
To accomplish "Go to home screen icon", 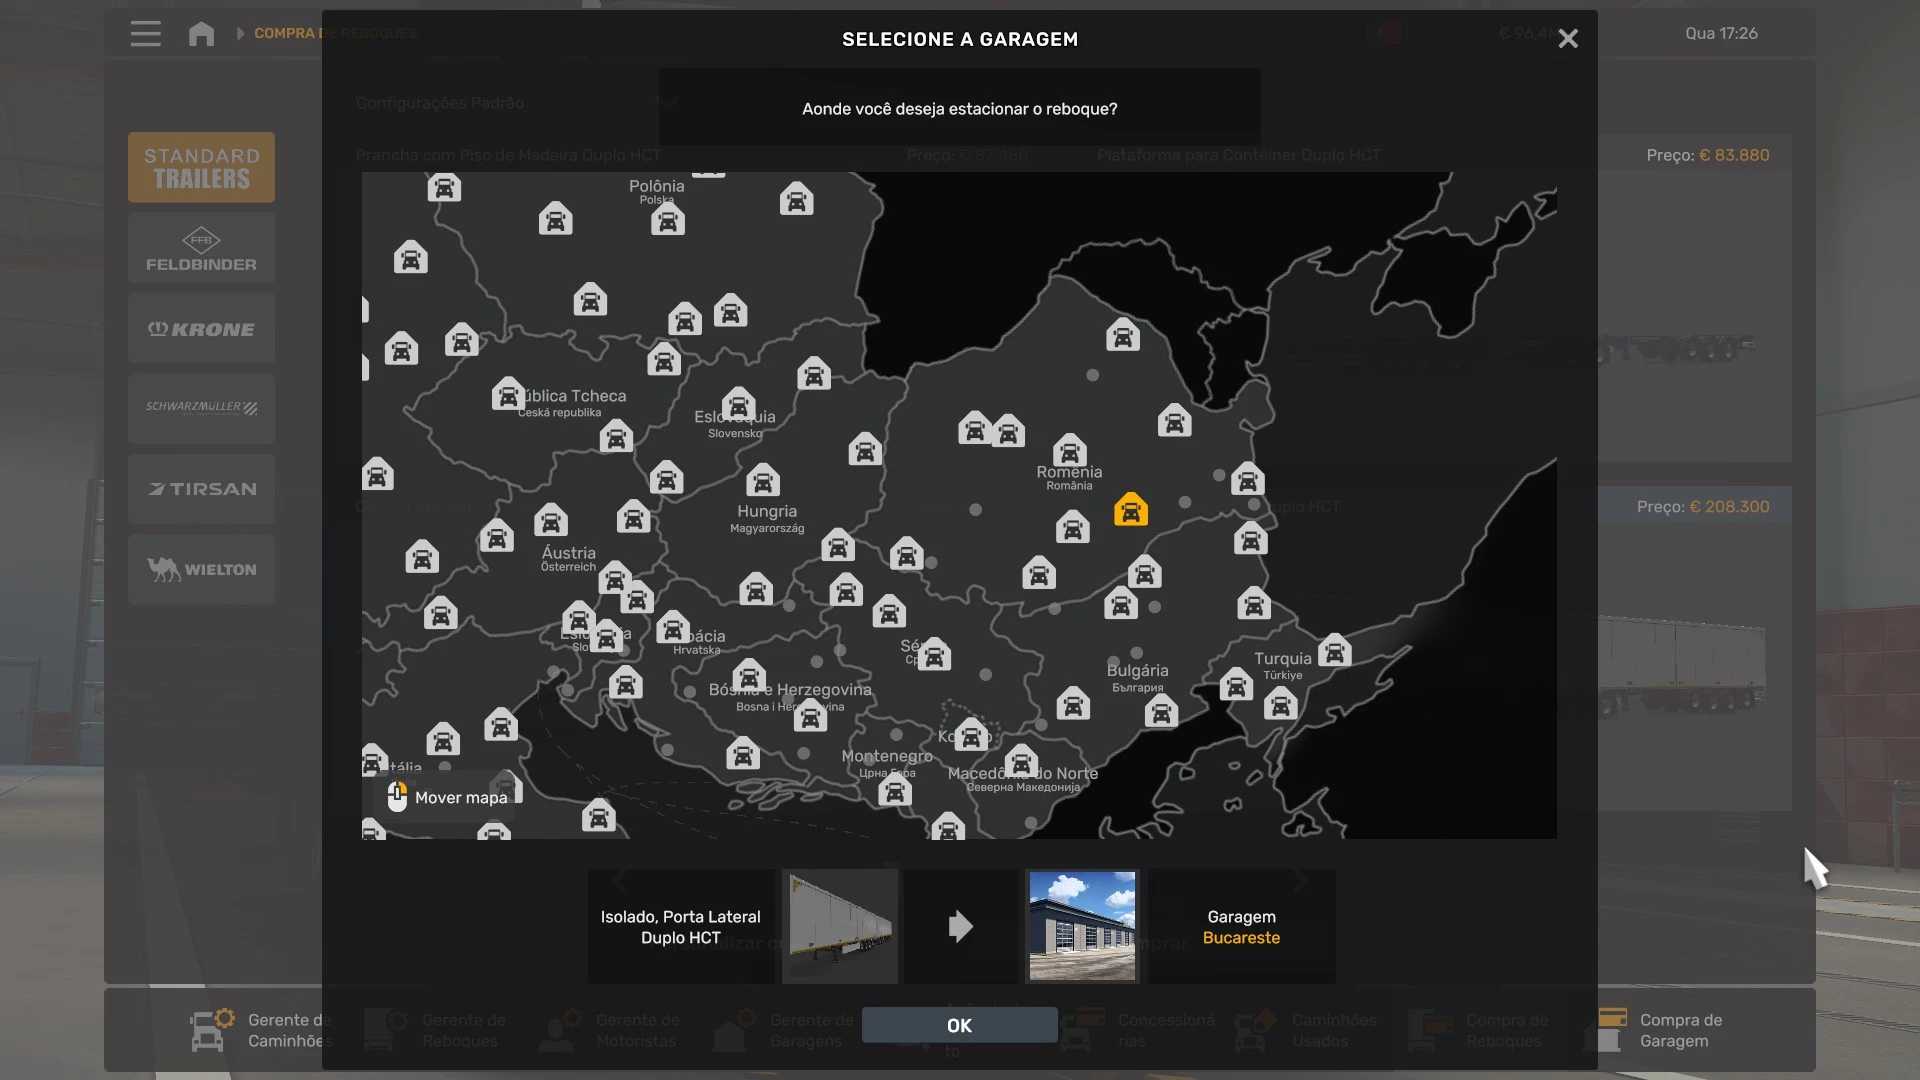I will [201, 34].
